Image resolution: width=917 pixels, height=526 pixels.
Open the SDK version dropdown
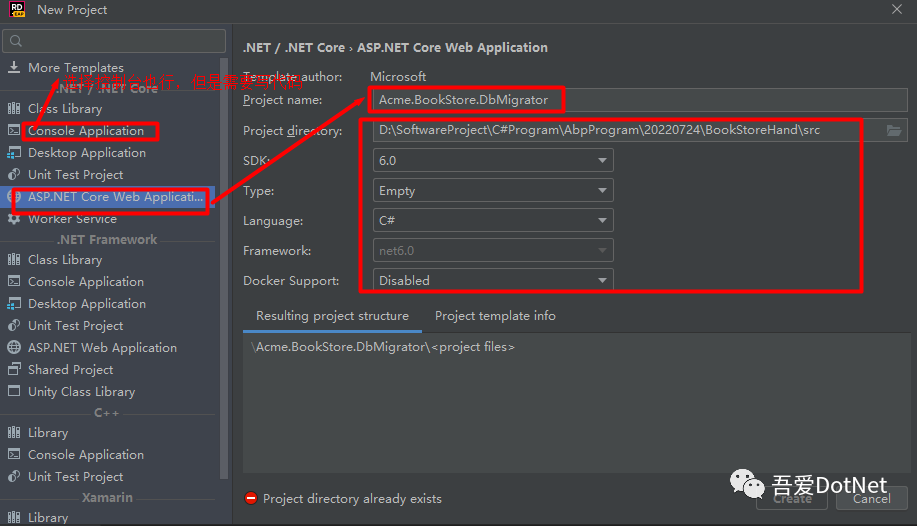click(x=494, y=161)
